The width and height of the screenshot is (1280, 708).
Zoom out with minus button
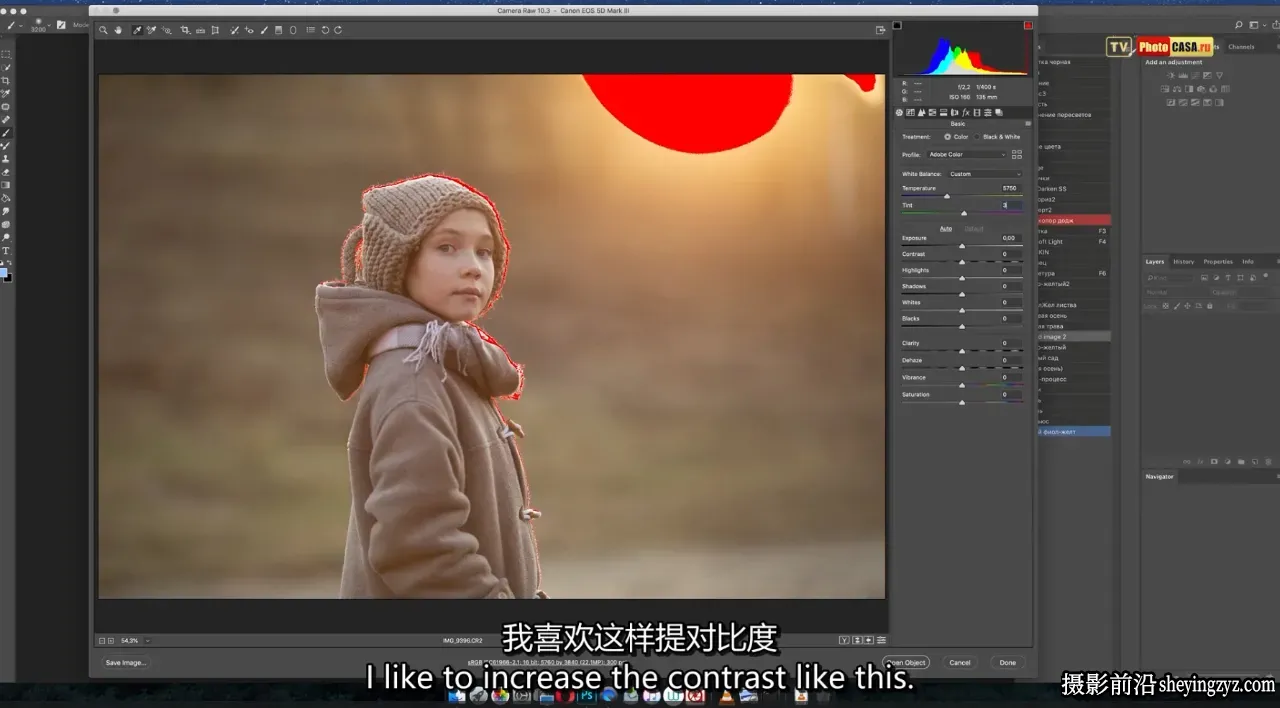pyautogui.click(x=102, y=640)
